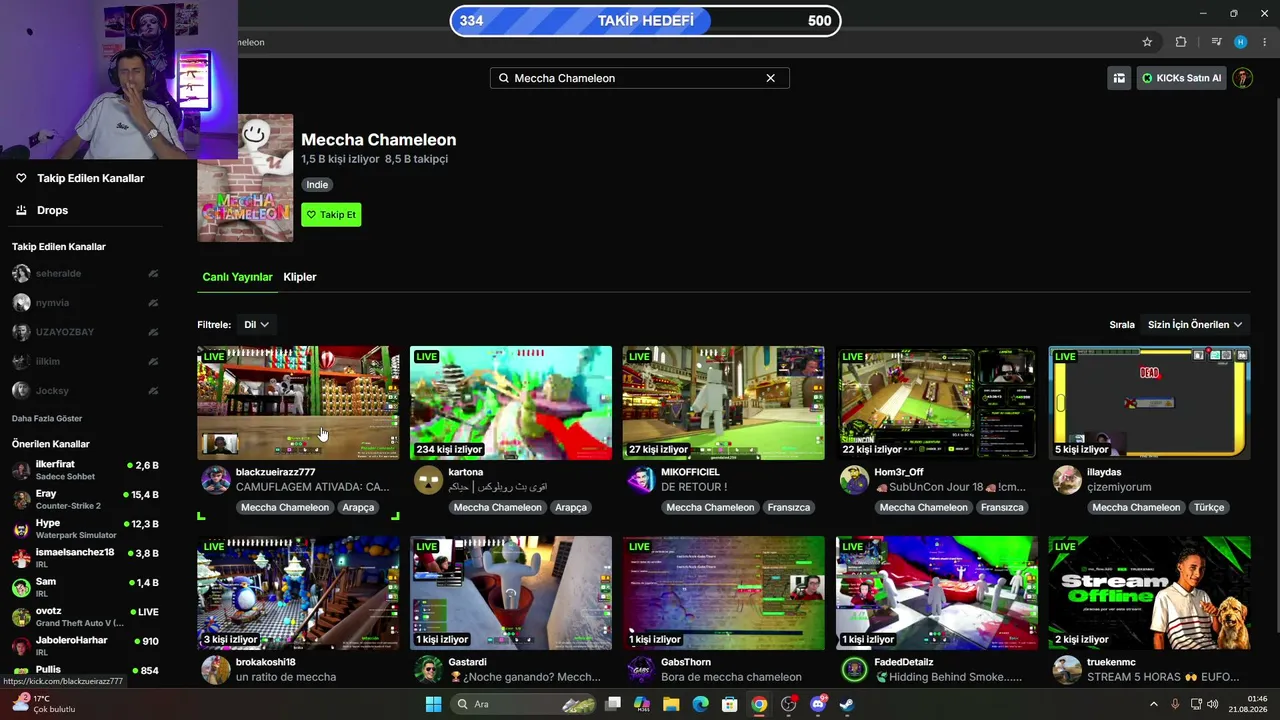The width and height of the screenshot is (1280, 720).
Task: Open Eray Counter-Strike 2 channel
Action: [85, 499]
